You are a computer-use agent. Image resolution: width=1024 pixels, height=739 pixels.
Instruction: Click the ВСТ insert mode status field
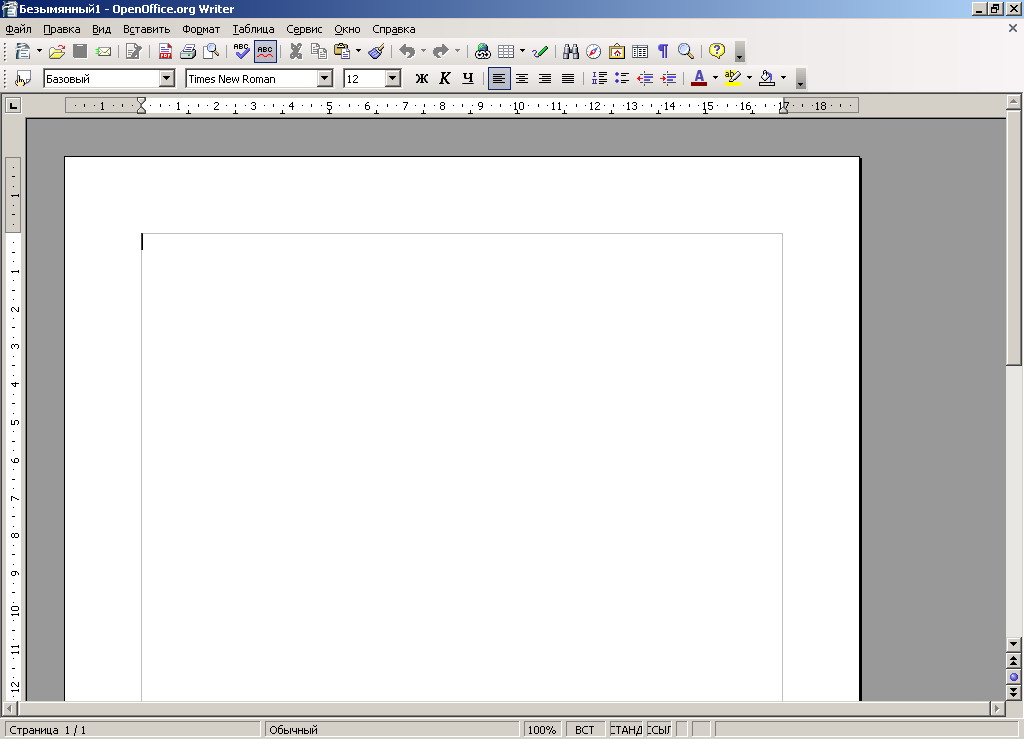click(585, 730)
